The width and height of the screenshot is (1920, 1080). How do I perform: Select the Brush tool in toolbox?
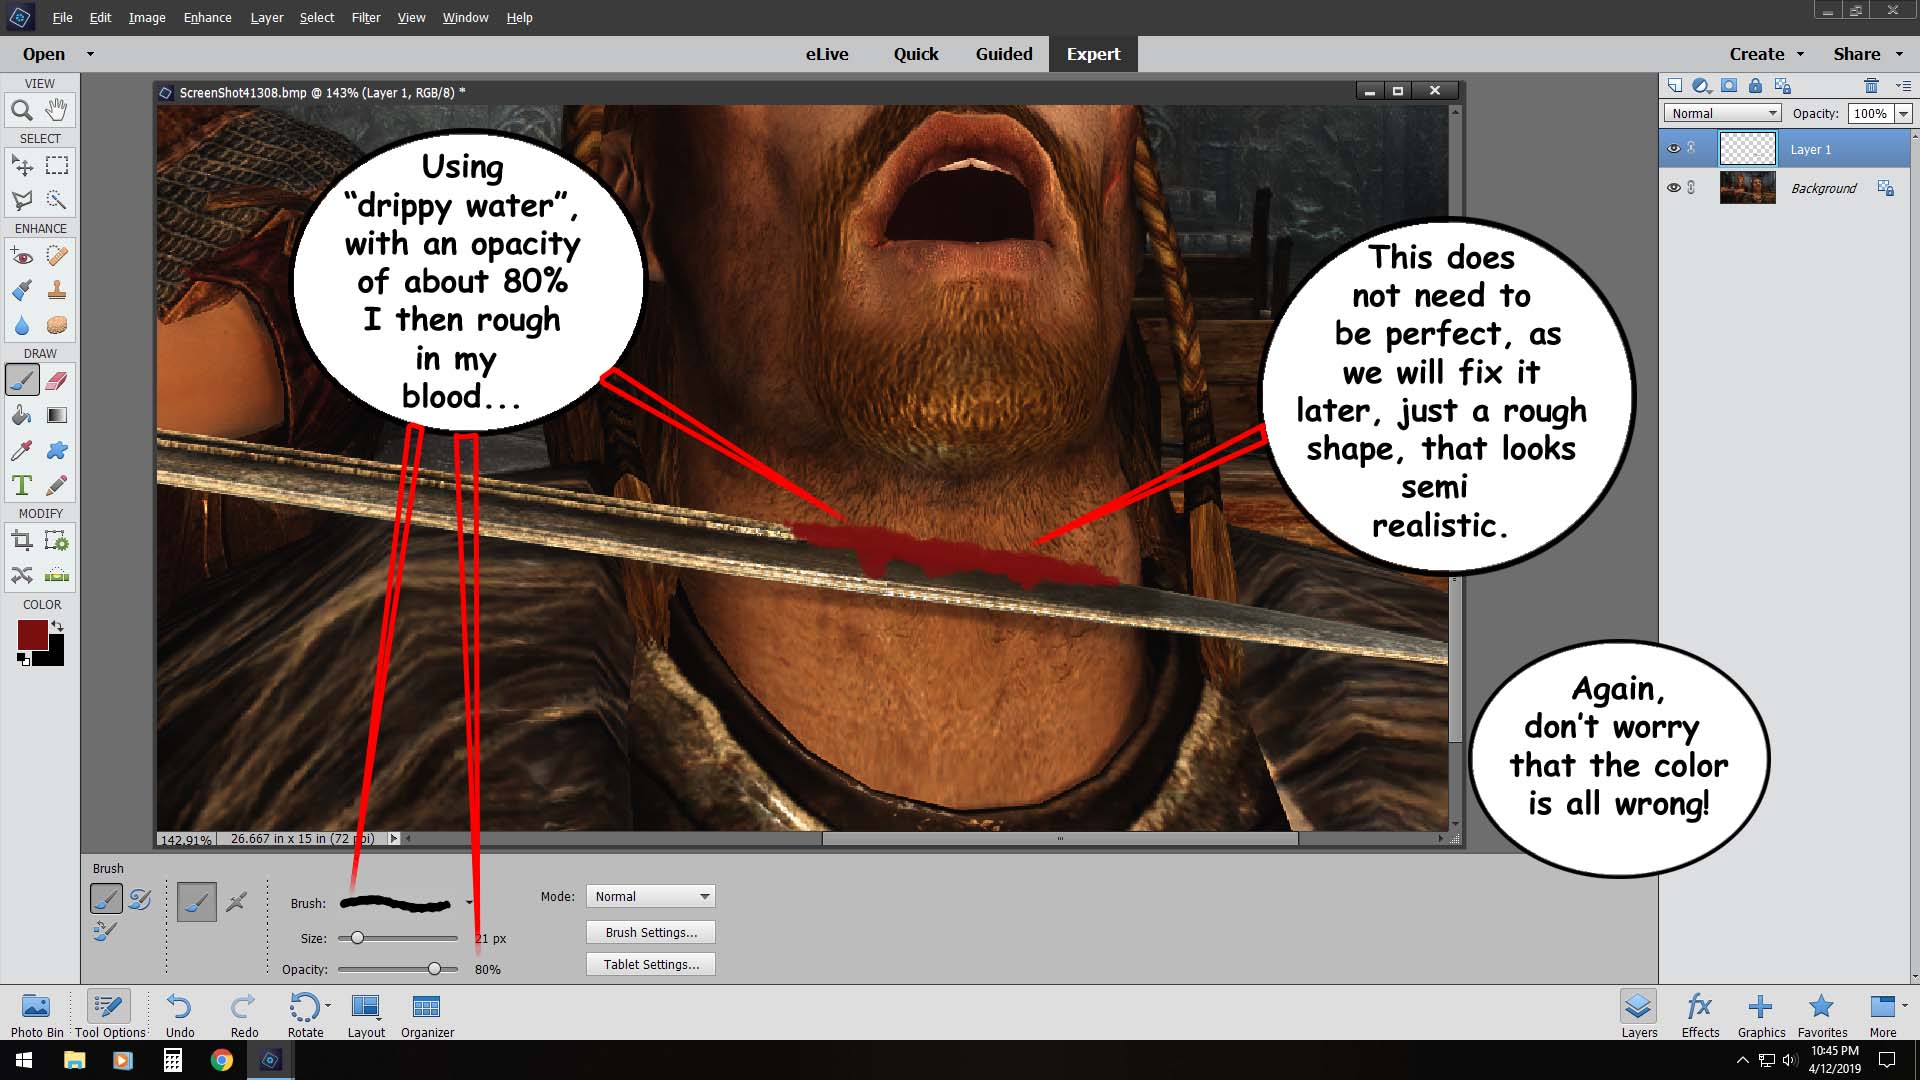tap(22, 380)
